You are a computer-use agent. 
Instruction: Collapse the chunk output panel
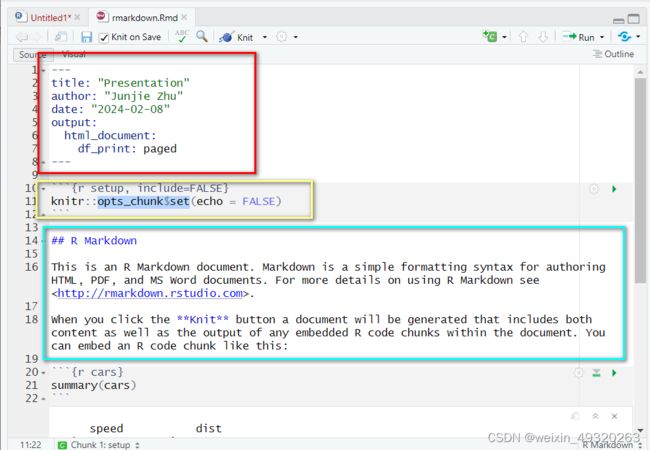coord(595,416)
